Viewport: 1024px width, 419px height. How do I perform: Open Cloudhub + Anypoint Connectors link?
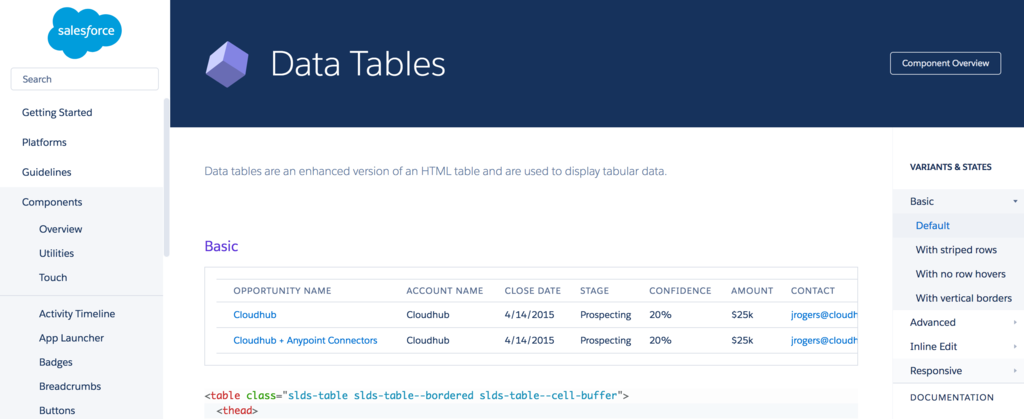(305, 341)
